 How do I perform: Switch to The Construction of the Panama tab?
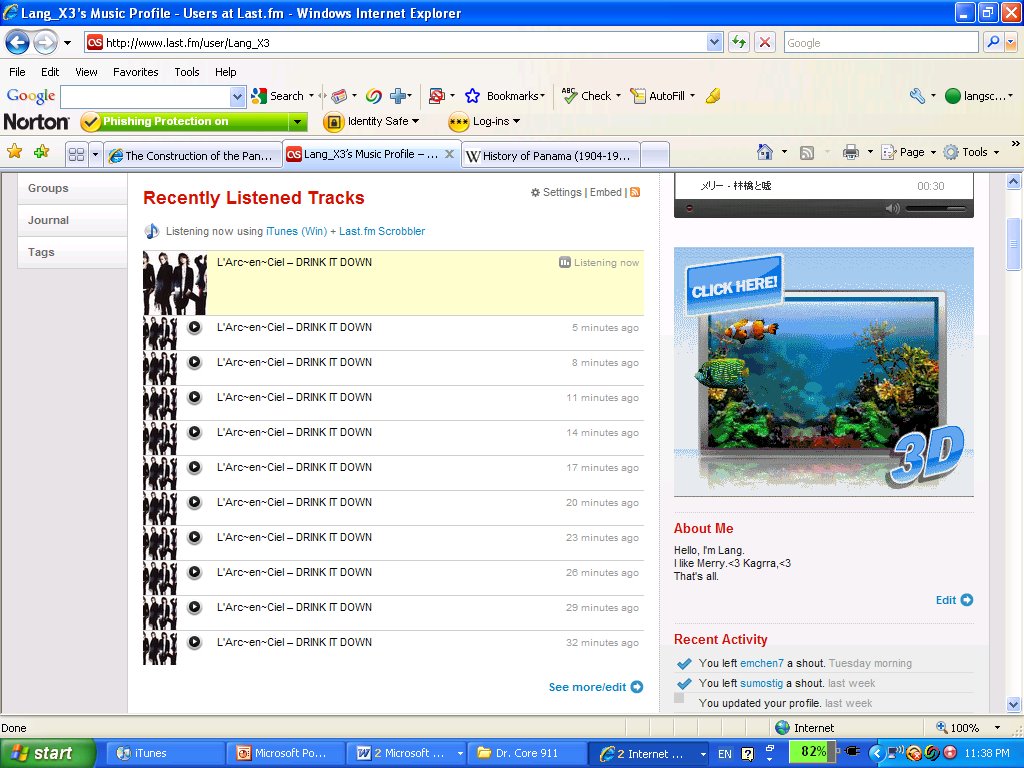[192, 155]
